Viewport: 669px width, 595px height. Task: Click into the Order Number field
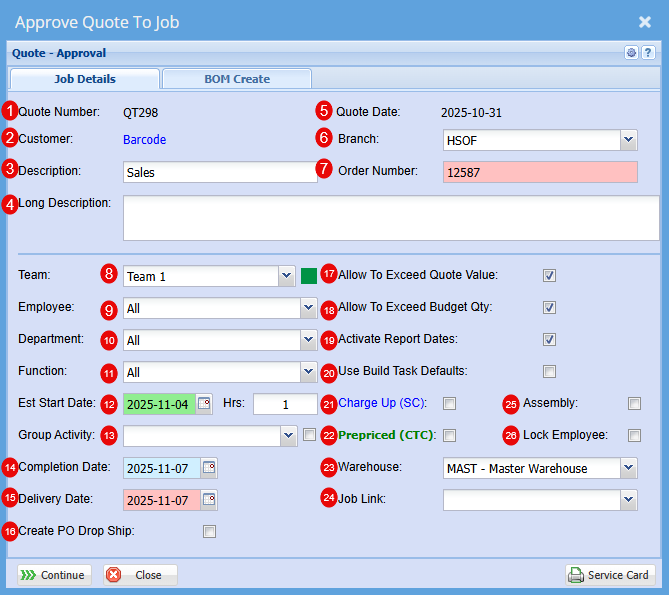540,172
